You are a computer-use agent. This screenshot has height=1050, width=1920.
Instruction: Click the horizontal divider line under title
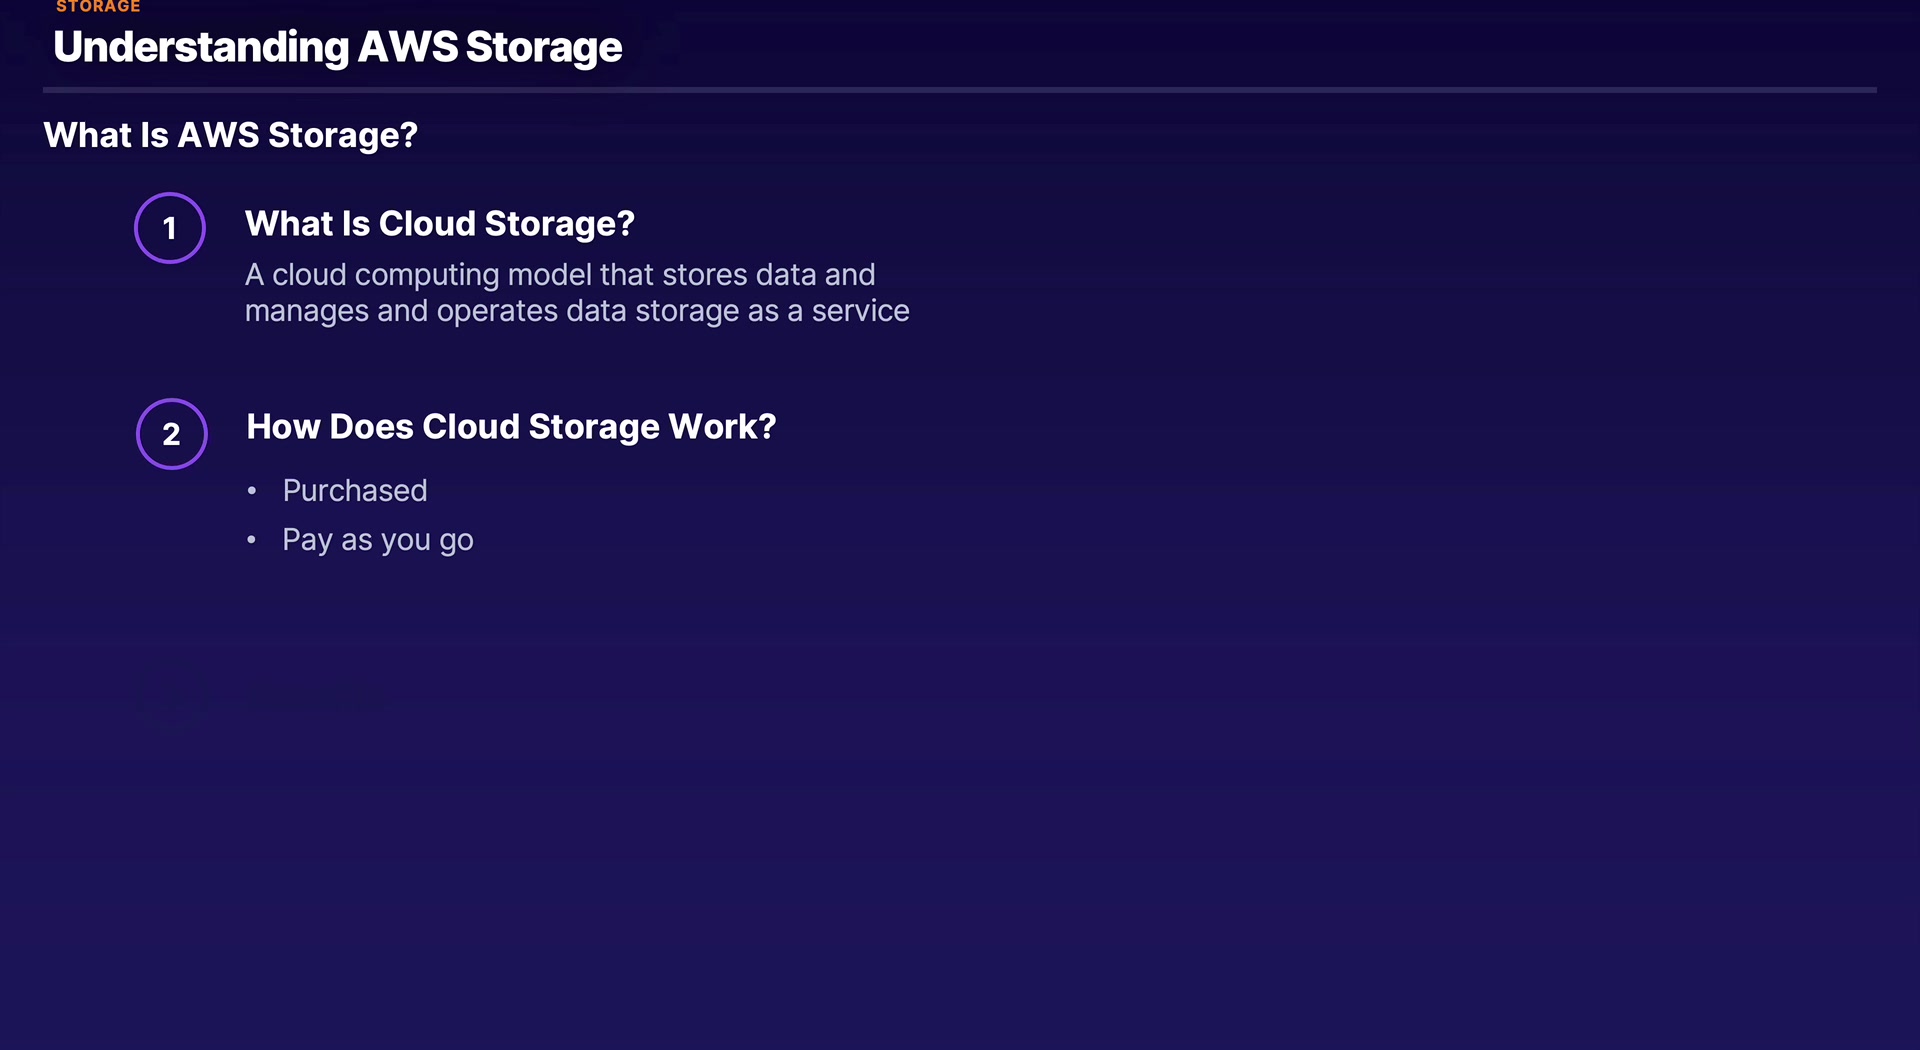[959, 90]
